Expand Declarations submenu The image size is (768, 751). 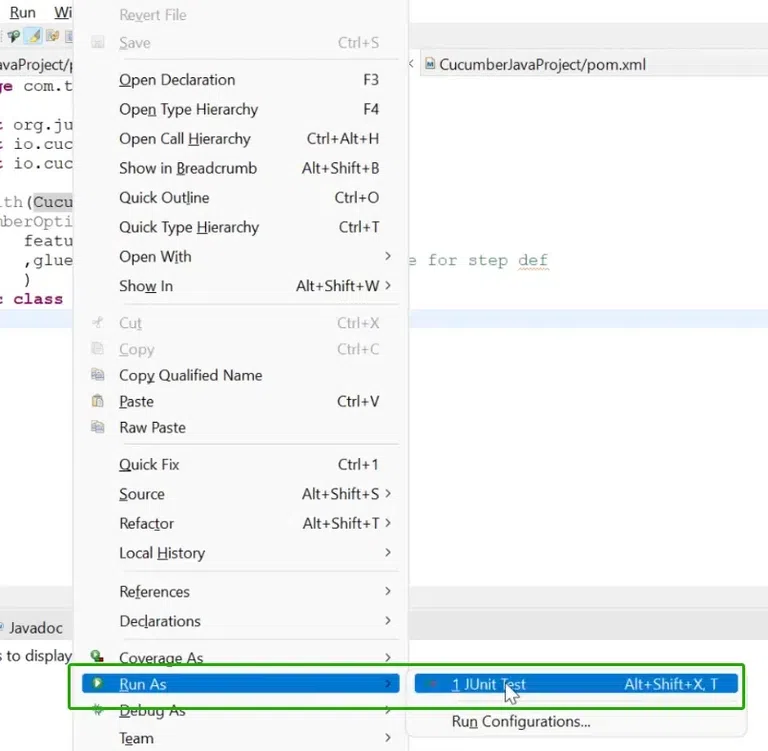click(x=240, y=621)
